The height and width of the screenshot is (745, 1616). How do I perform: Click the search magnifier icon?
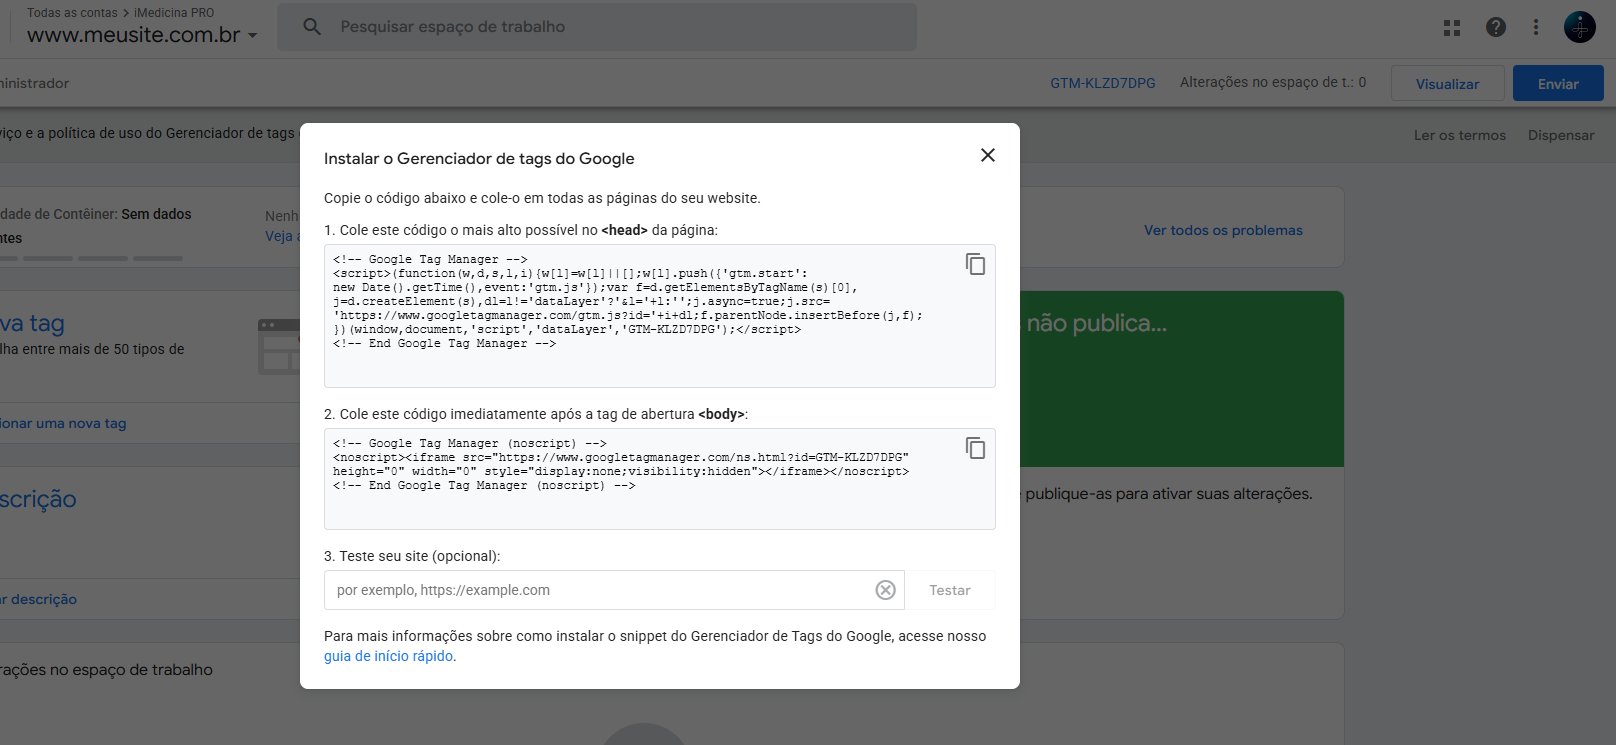click(312, 27)
